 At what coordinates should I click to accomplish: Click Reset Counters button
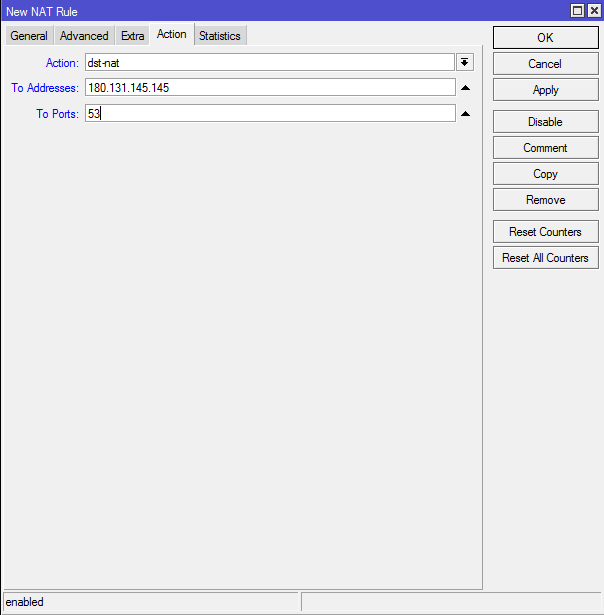point(545,232)
